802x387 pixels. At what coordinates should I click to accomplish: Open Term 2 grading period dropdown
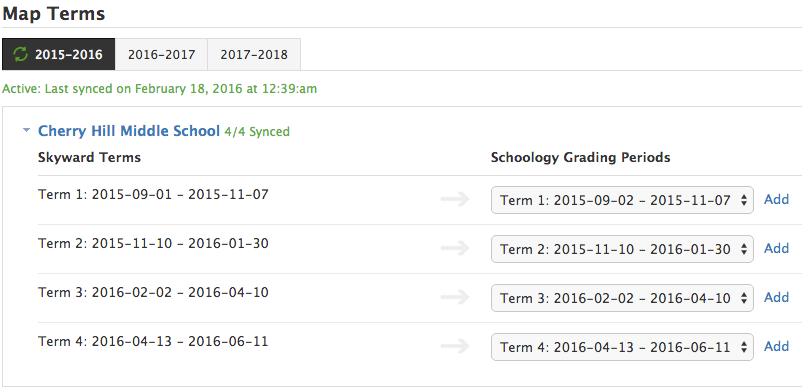tap(622, 249)
